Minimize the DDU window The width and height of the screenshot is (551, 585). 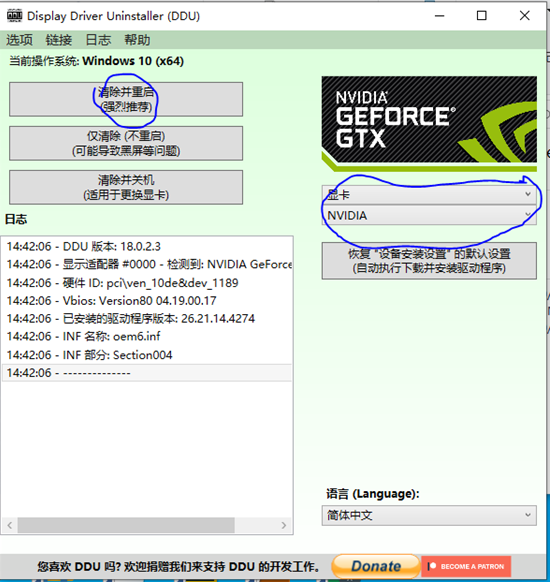pos(440,16)
